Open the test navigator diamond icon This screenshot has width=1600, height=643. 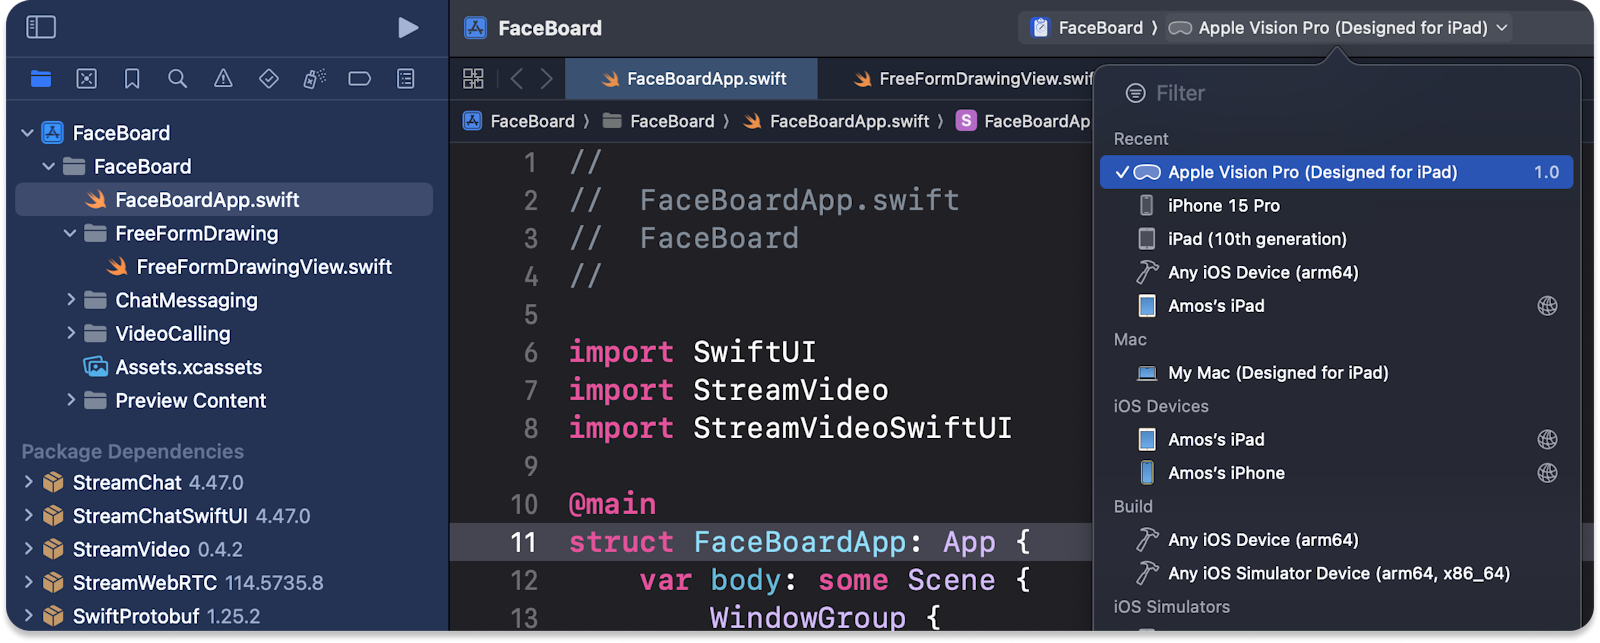click(x=268, y=79)
